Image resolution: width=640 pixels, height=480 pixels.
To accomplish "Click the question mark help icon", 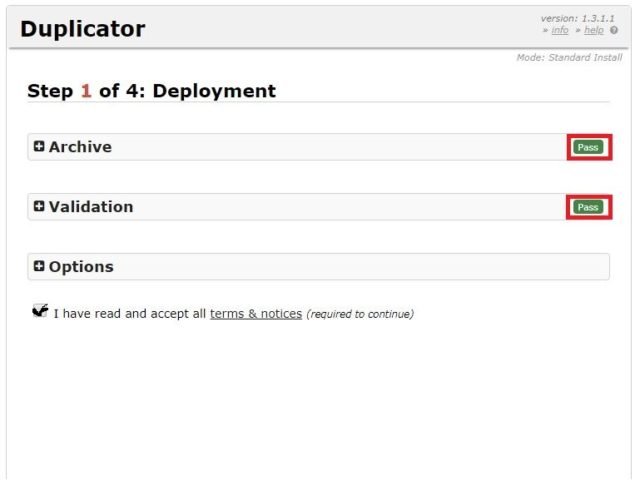I will click(x=614, y=30).
